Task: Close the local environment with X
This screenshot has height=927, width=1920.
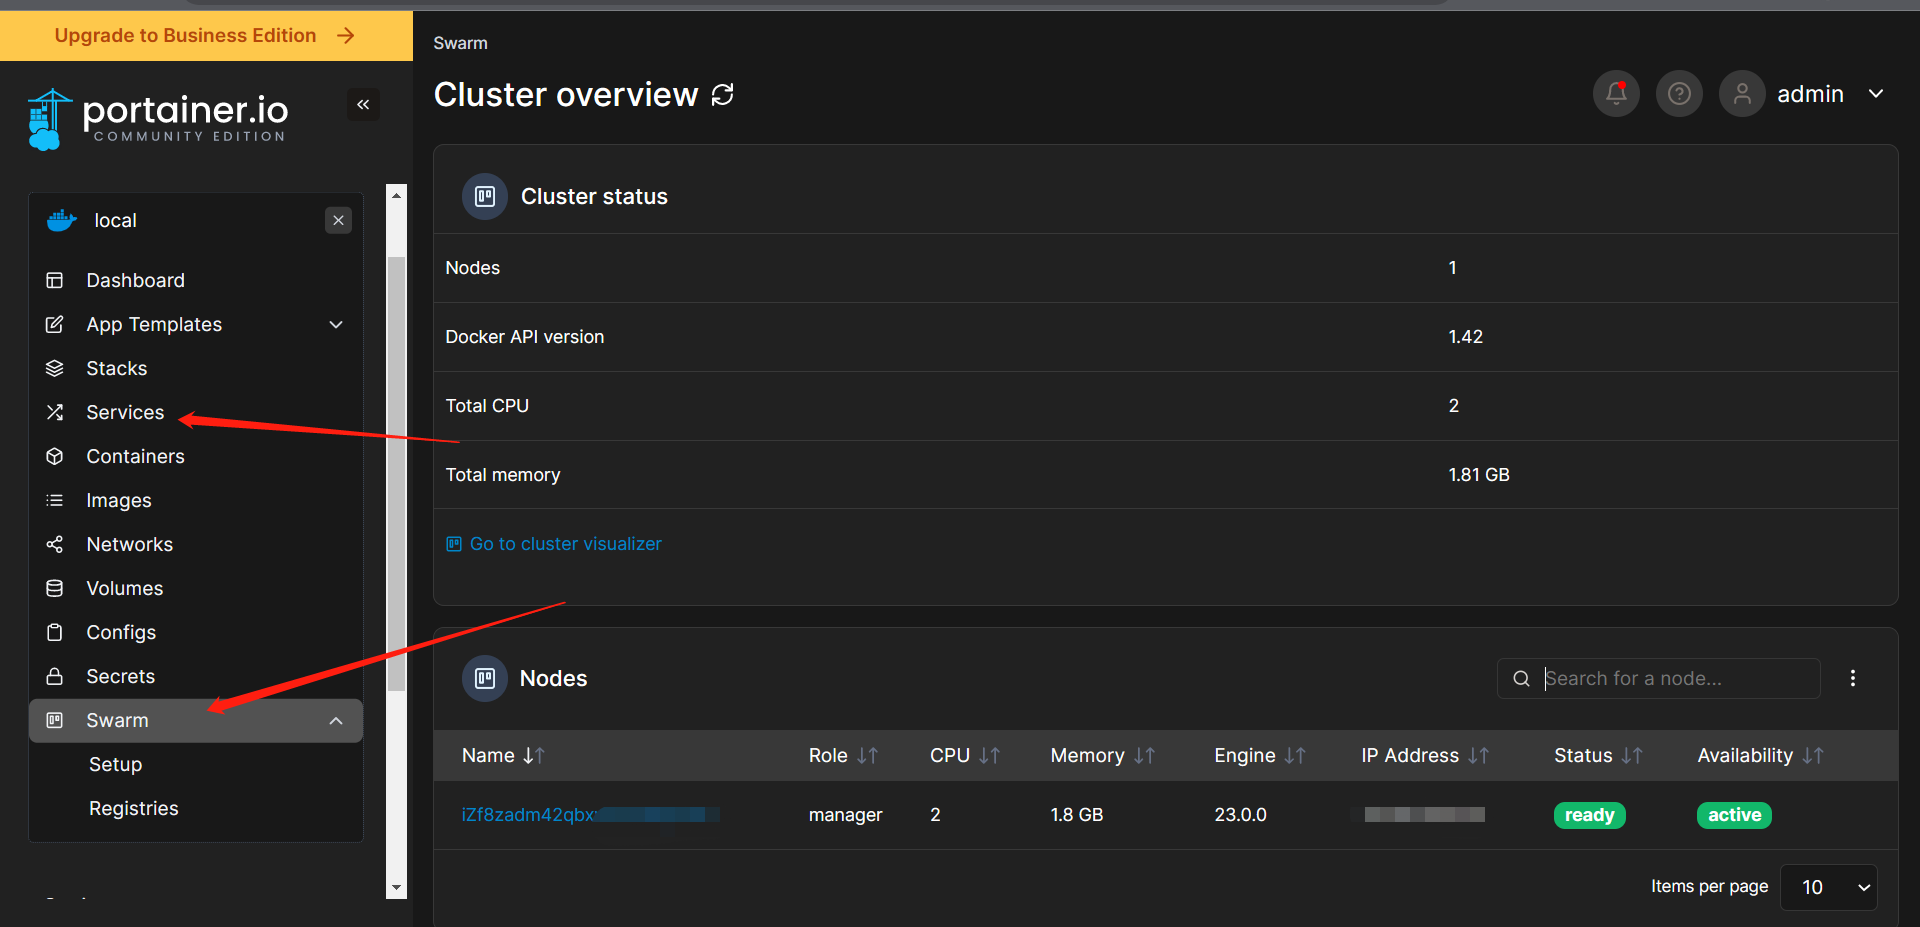Action: (x=339, y=220)
